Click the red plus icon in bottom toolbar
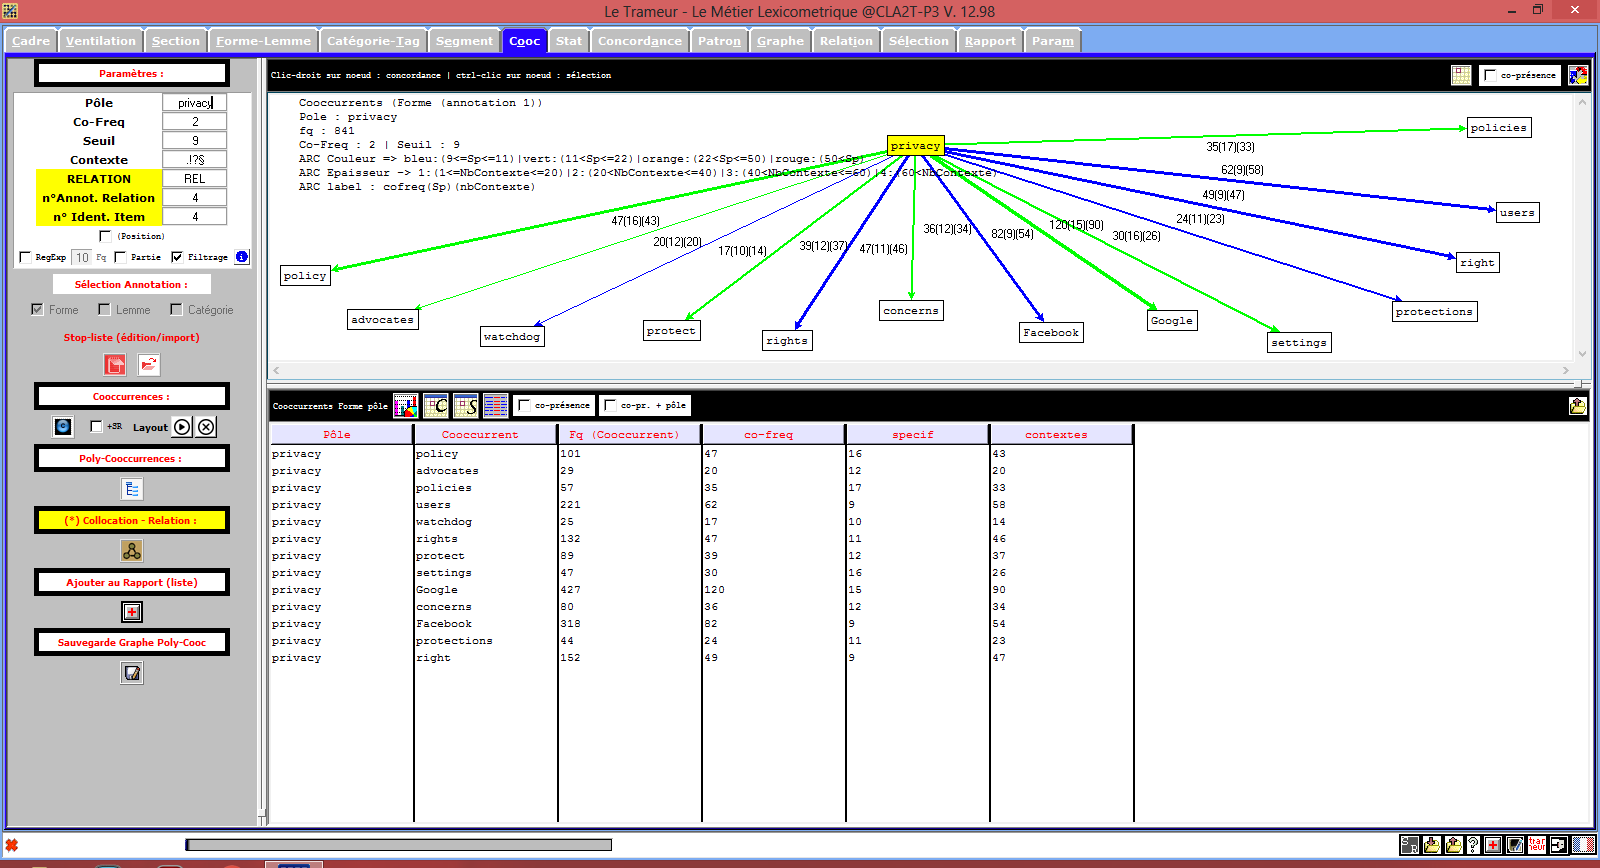 [x=1493, y=845]
